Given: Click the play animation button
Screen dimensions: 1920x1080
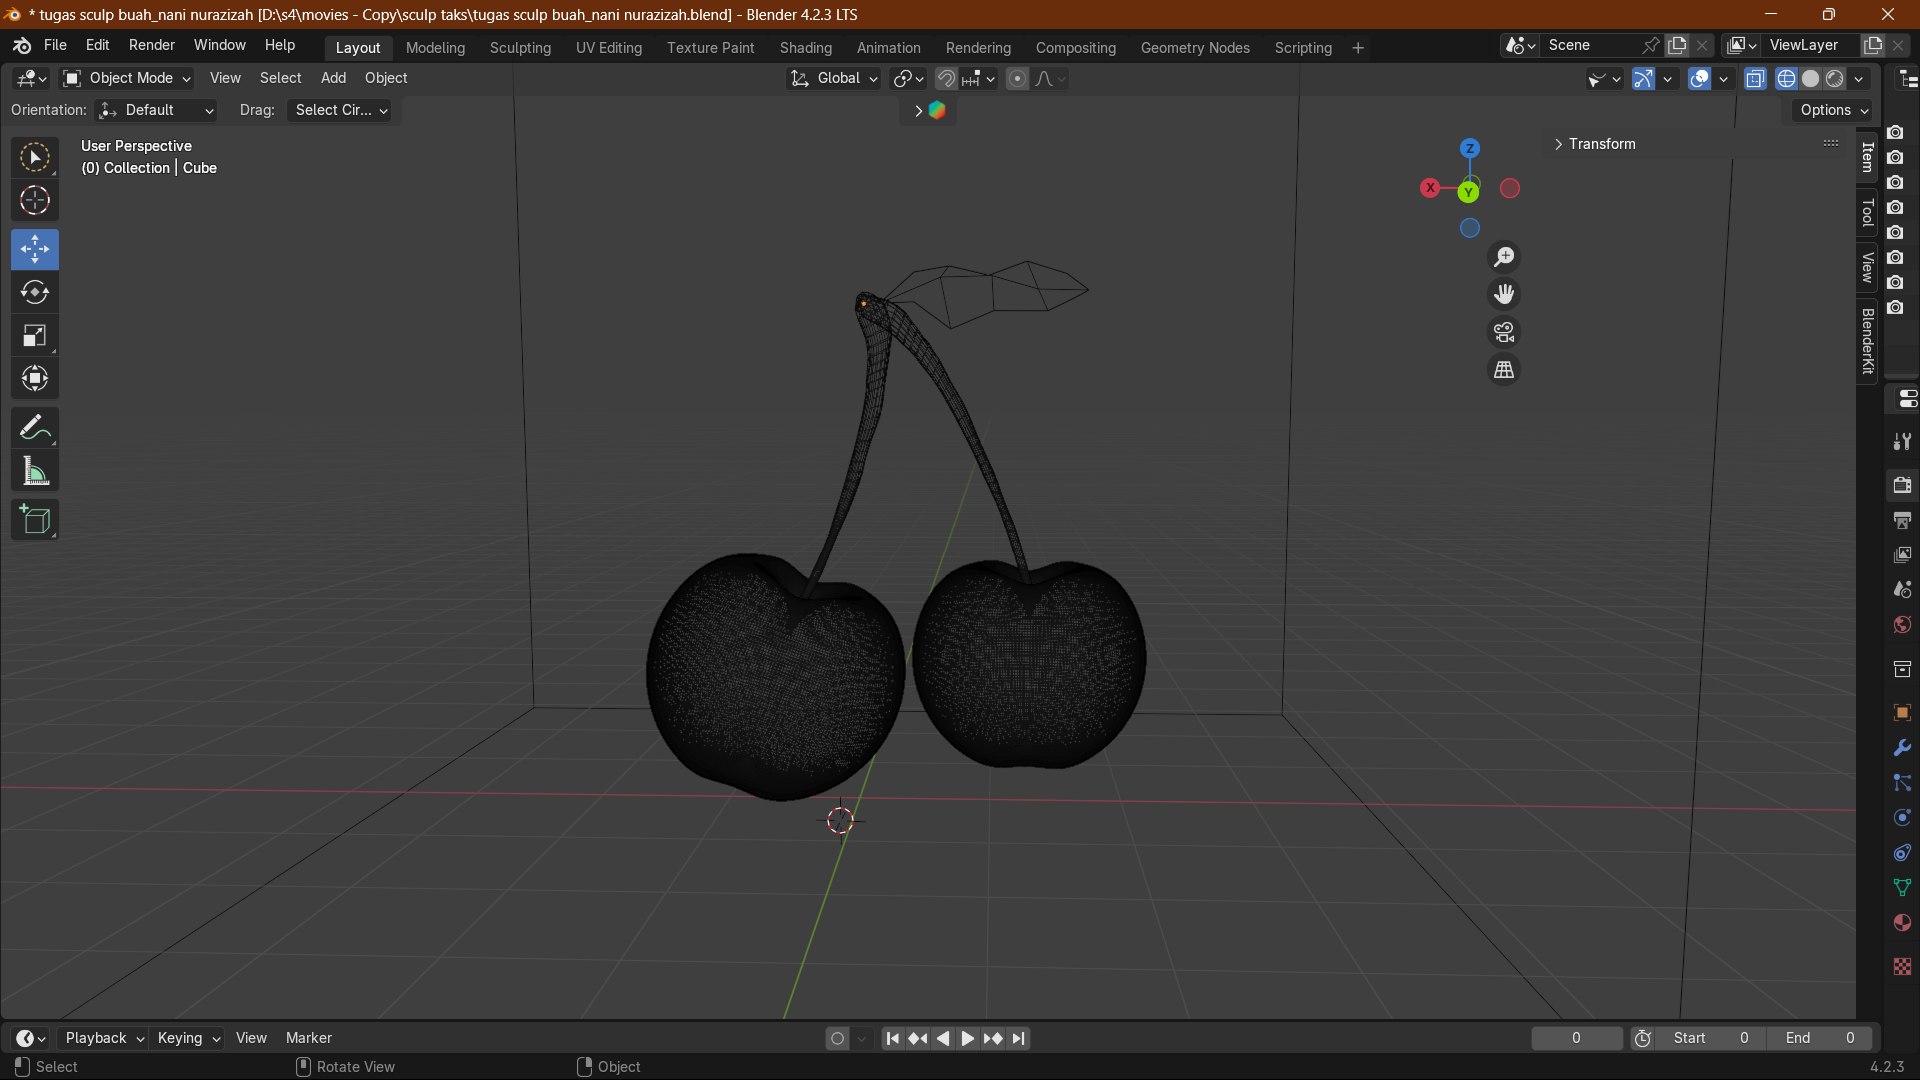Looking at the screenshot, I should point(967,1038).
